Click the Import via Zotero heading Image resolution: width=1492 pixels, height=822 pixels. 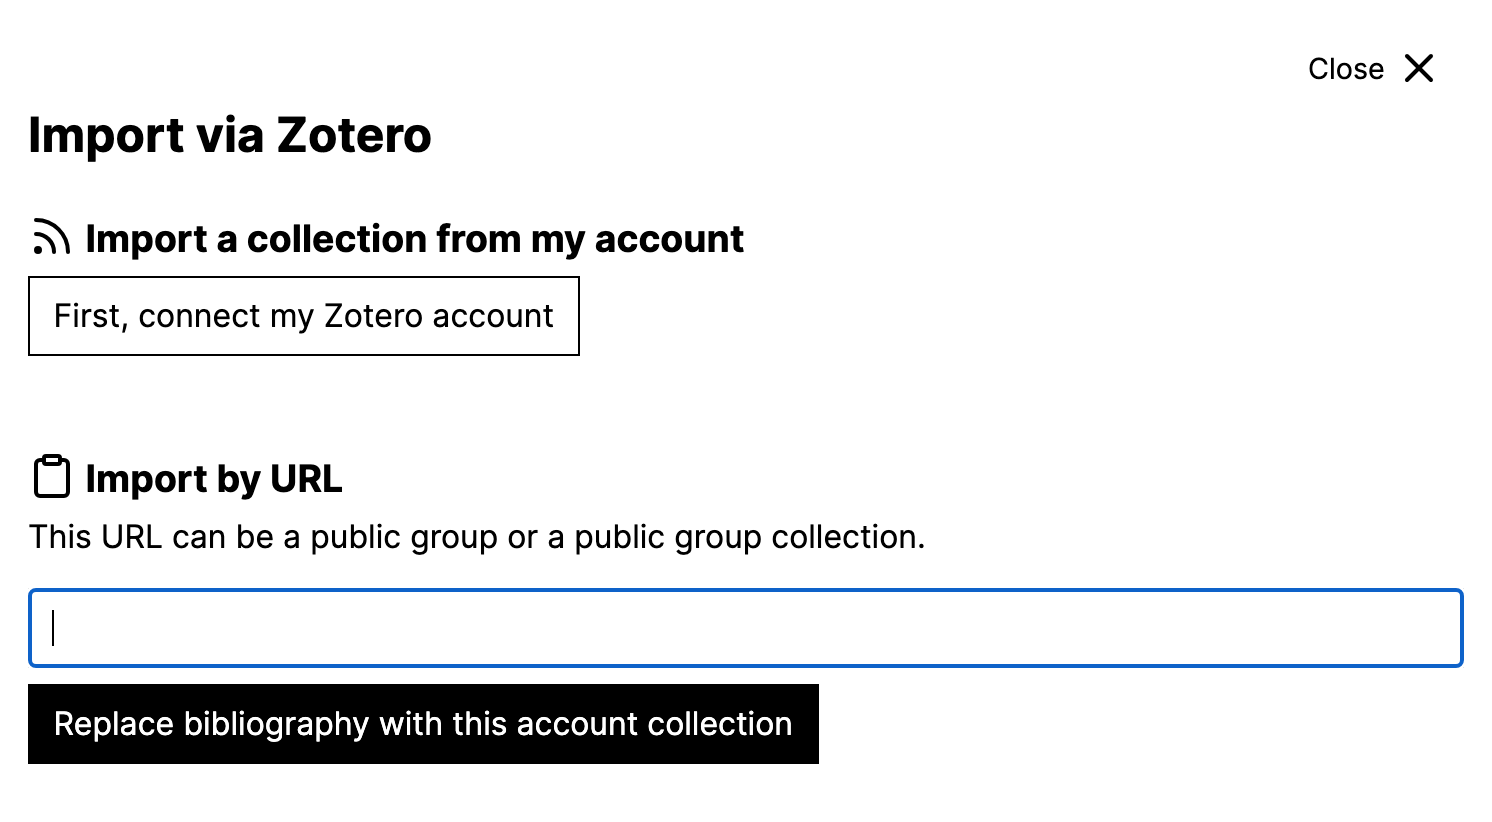point(229,135)
